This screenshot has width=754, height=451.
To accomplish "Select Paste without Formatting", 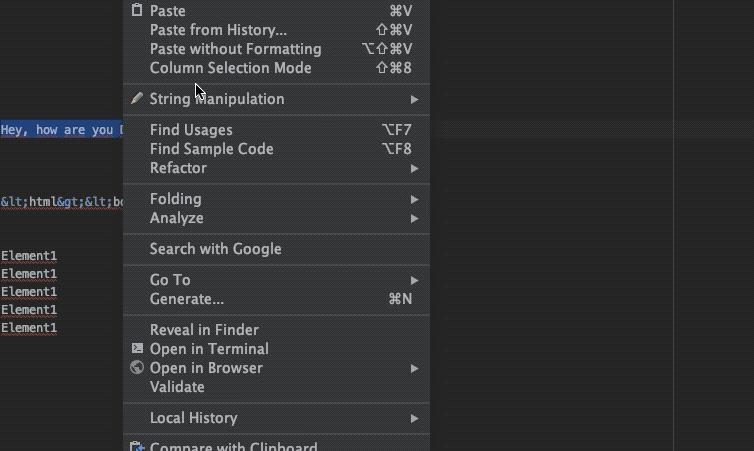I will pos(235,49).
